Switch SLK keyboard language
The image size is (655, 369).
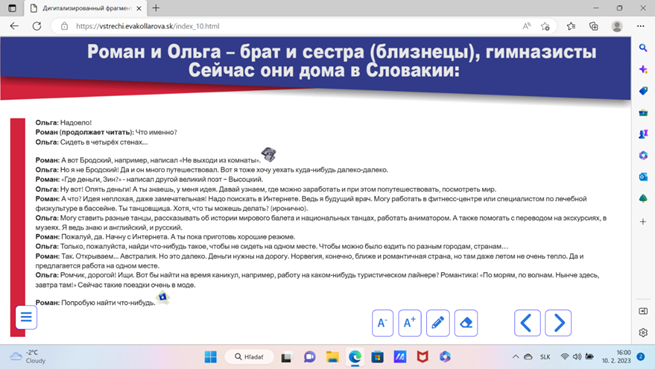545,357
